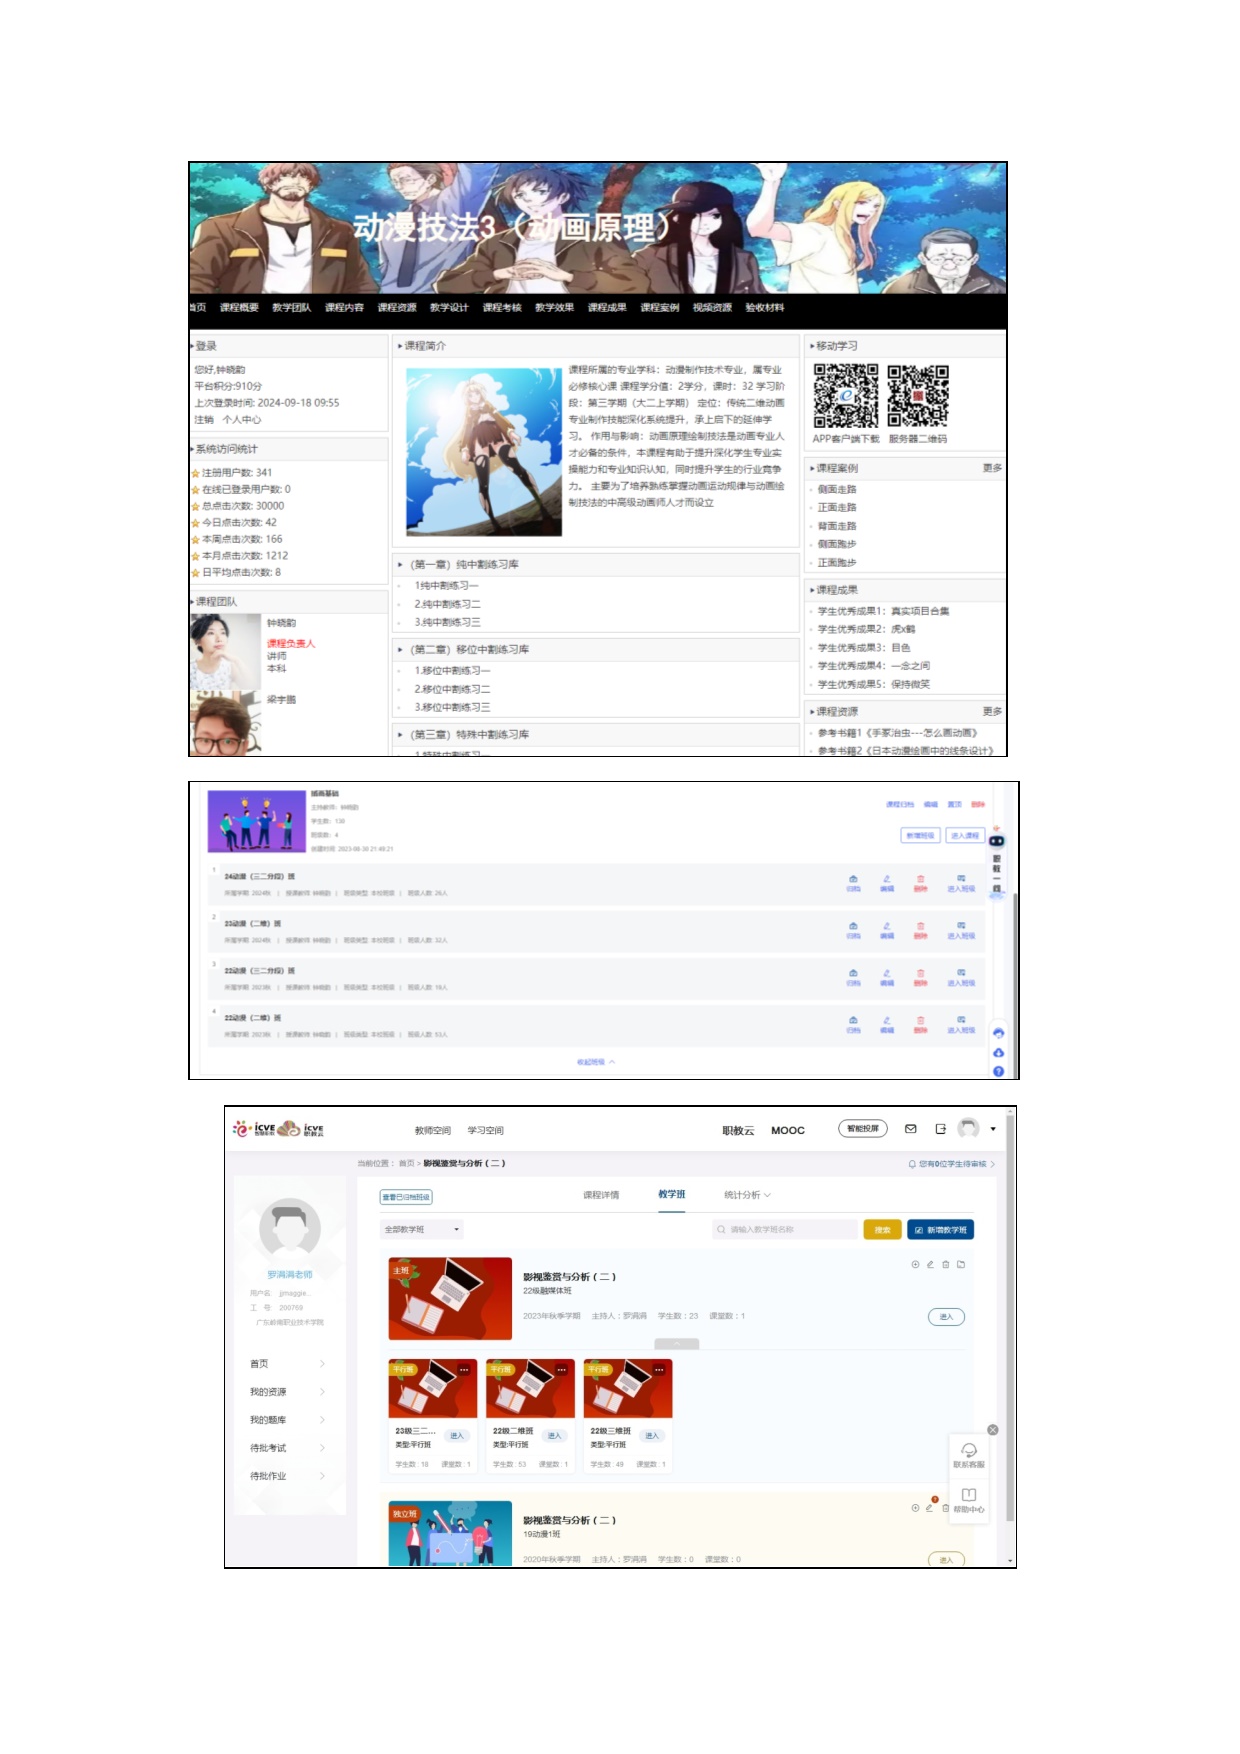Delete the 22动漫(二维)班 class
The width and height of the screenshot is (1240, 1754).
tap(920, 1025)
